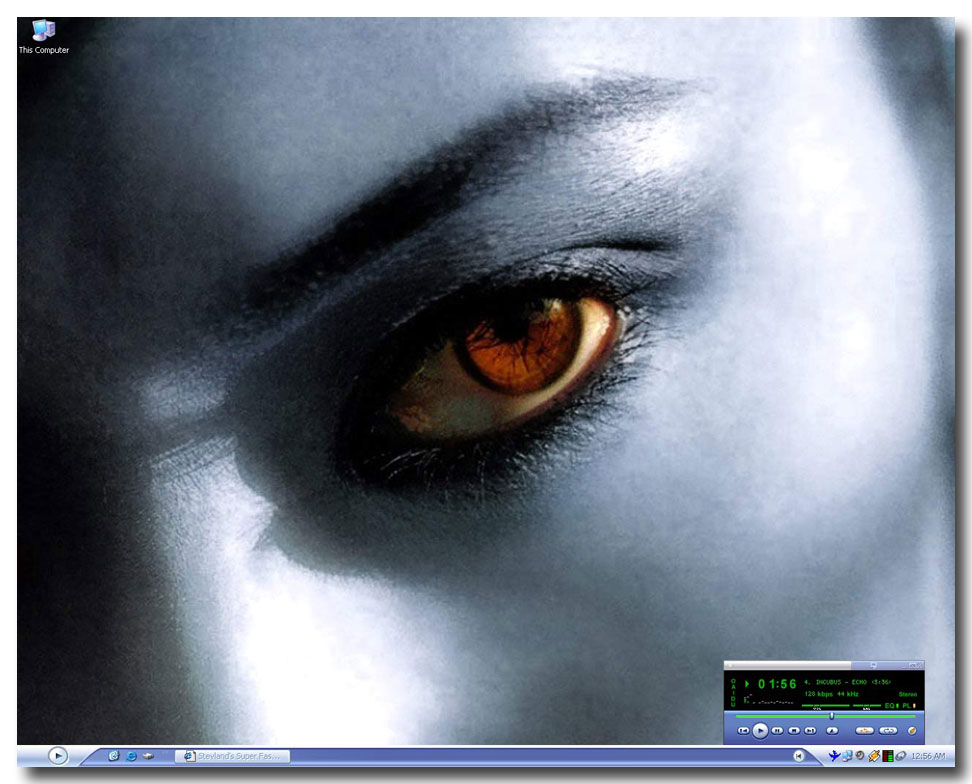
Task: Skip to the previous track in Winamp
Action: [x=743, y=731]
